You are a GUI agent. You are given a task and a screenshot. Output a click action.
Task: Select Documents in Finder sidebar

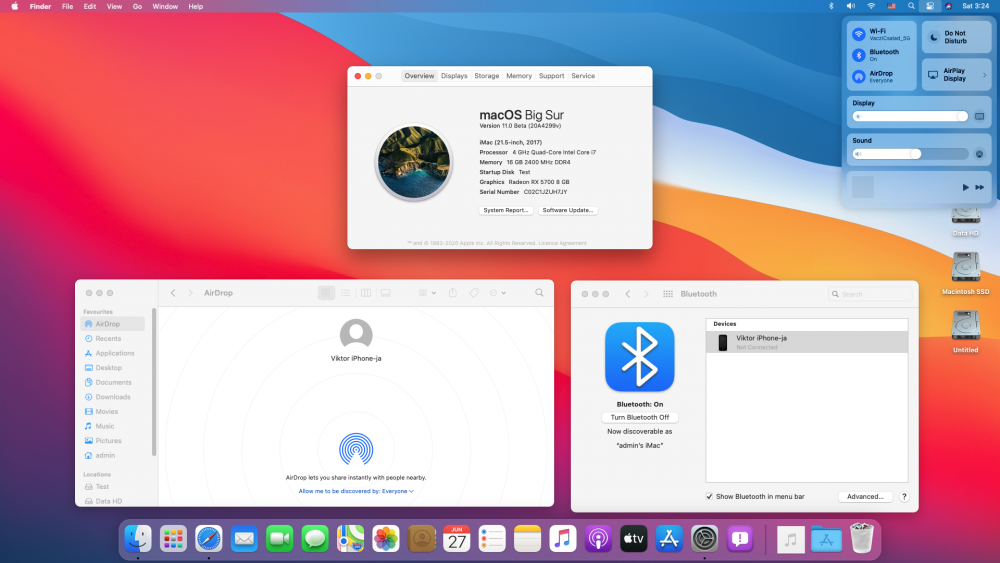pos(114,382)
